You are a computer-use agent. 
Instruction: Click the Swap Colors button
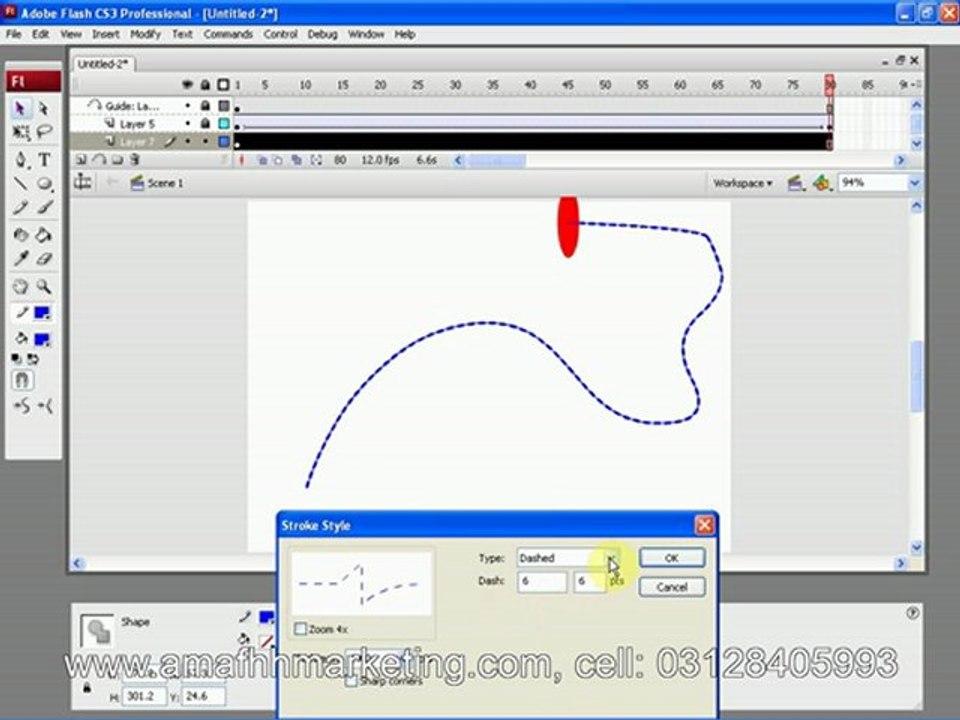pyautogui.click(x=32, y=359)
